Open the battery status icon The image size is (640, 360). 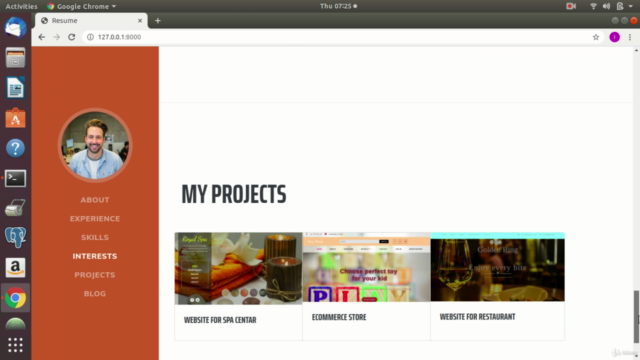click(620, 6)
